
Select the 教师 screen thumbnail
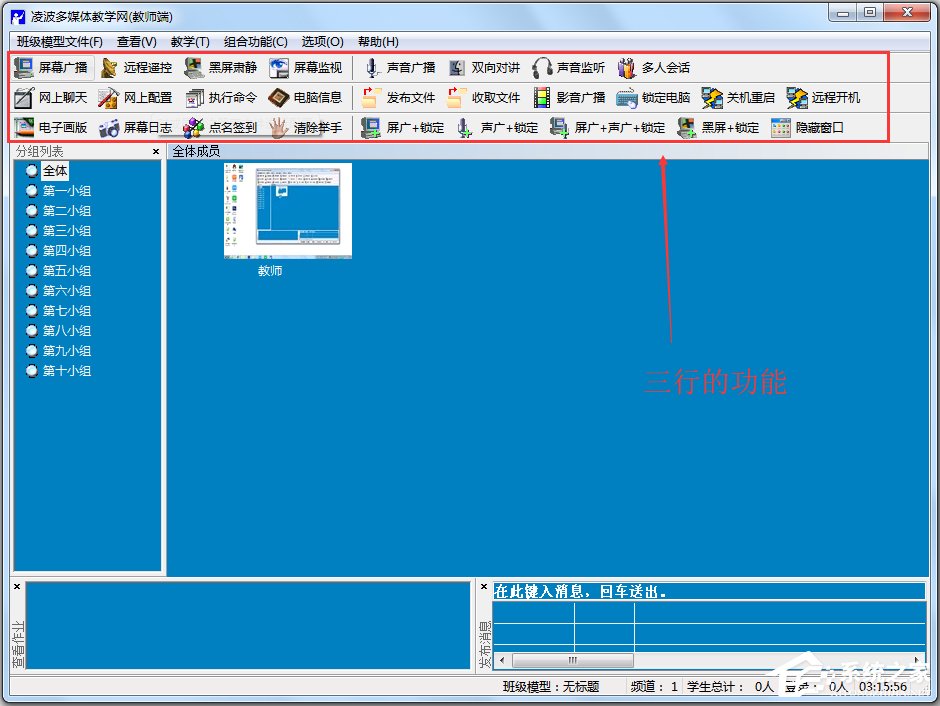288,211
